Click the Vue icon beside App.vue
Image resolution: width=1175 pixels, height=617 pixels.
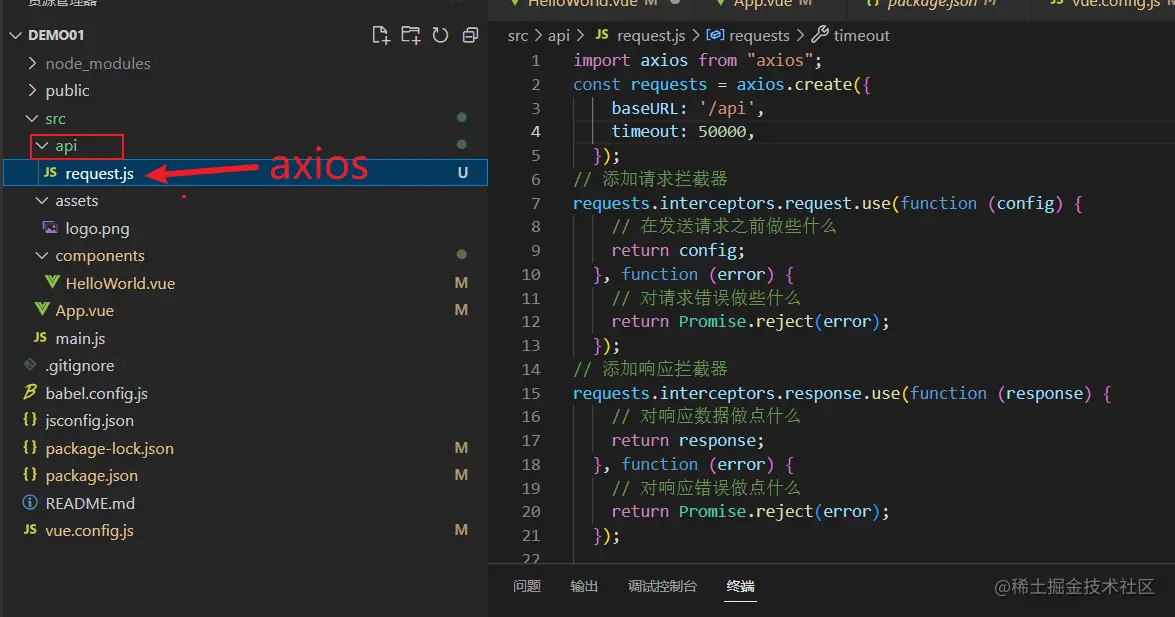(x=43, y=309)
